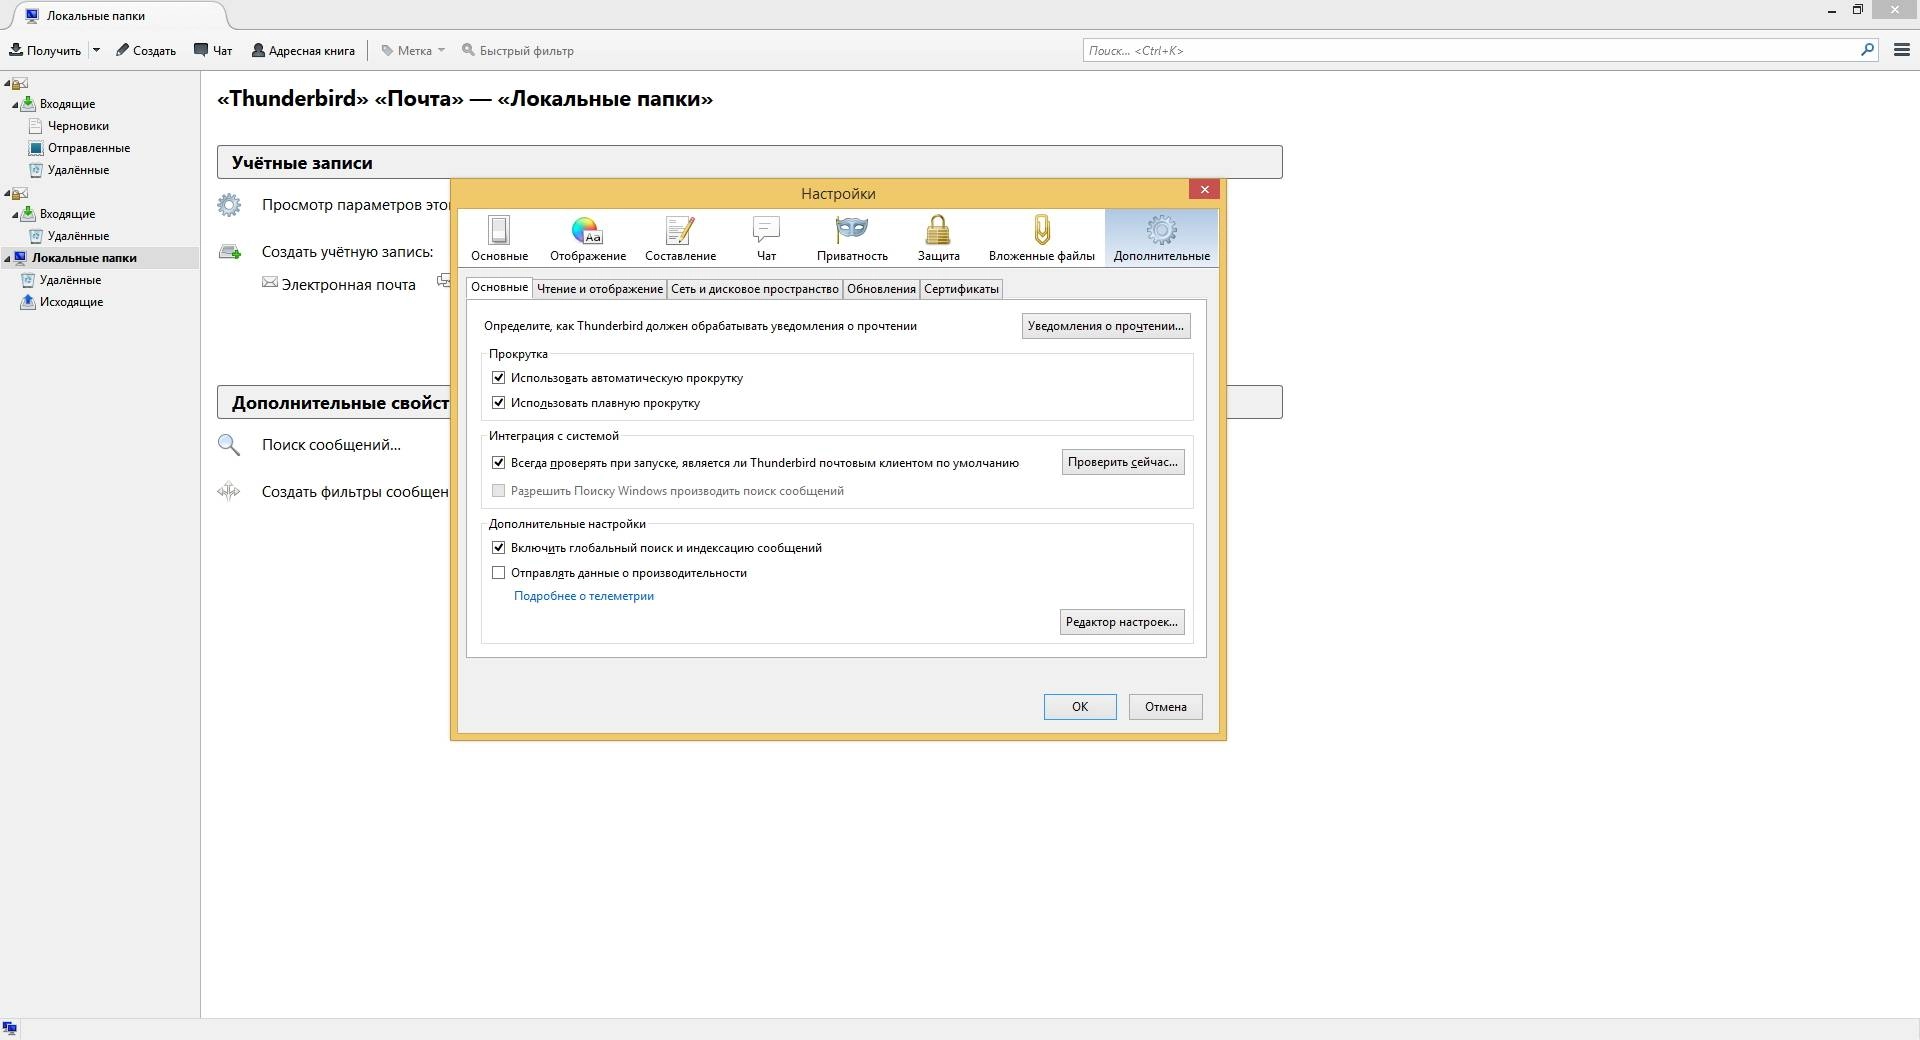
Task: Toggle Использовать плавную прокрутку checkbox
Action: [x=498, y=403]
